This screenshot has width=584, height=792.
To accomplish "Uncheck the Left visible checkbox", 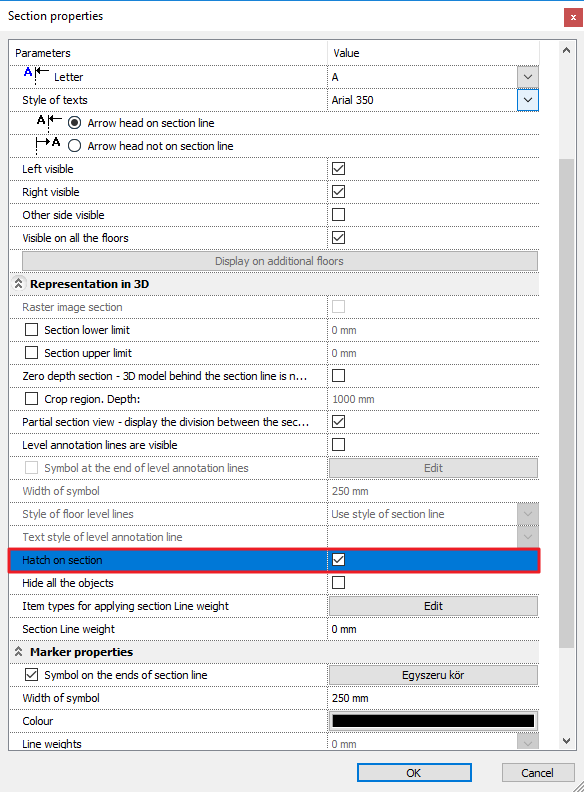I will tap(338, 169).
